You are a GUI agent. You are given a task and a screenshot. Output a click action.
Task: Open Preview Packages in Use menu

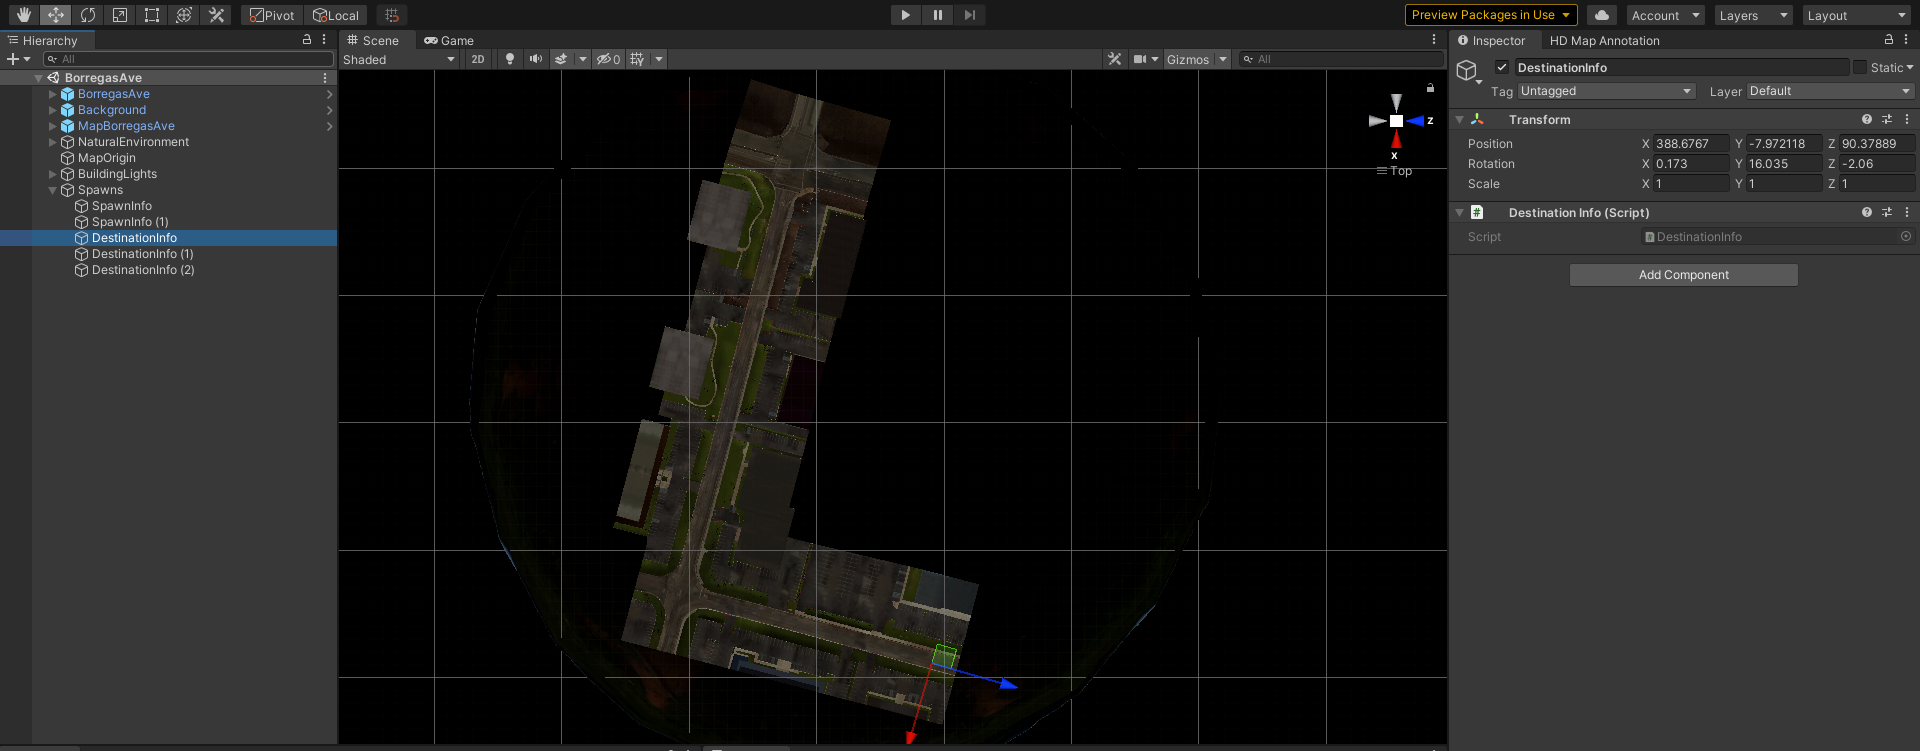coord(1491,15)
